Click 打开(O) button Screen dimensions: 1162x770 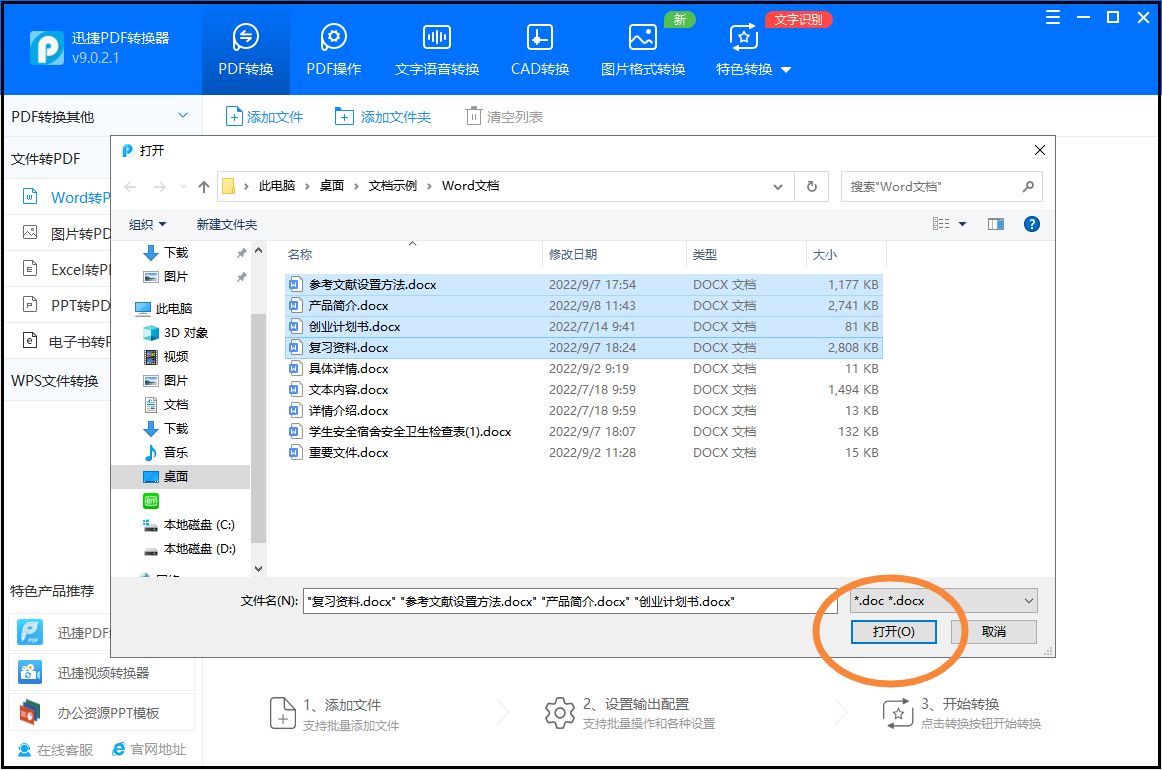893,631
